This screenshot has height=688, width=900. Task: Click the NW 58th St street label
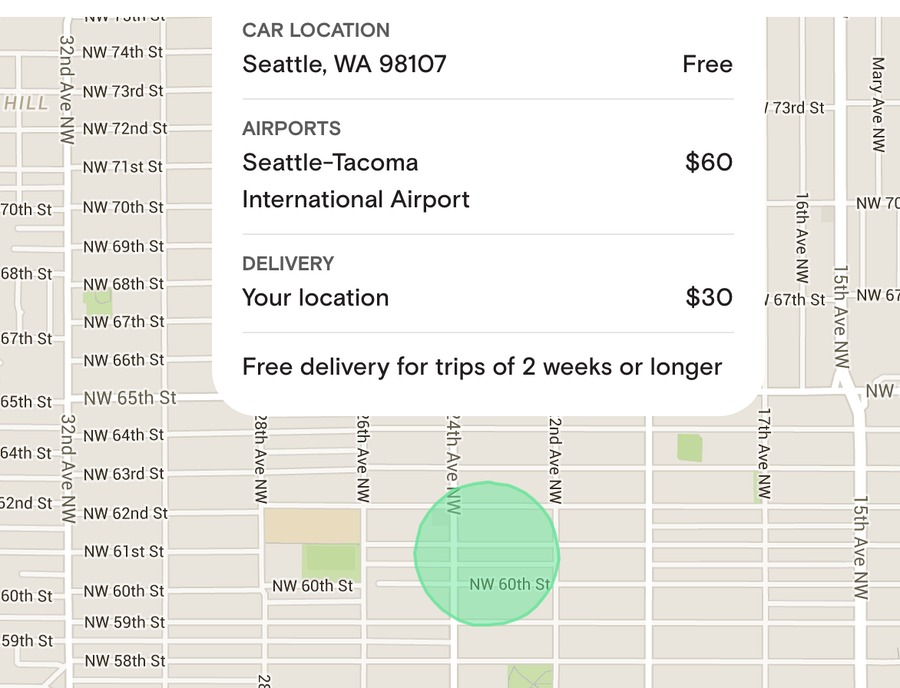coord(125,660)
